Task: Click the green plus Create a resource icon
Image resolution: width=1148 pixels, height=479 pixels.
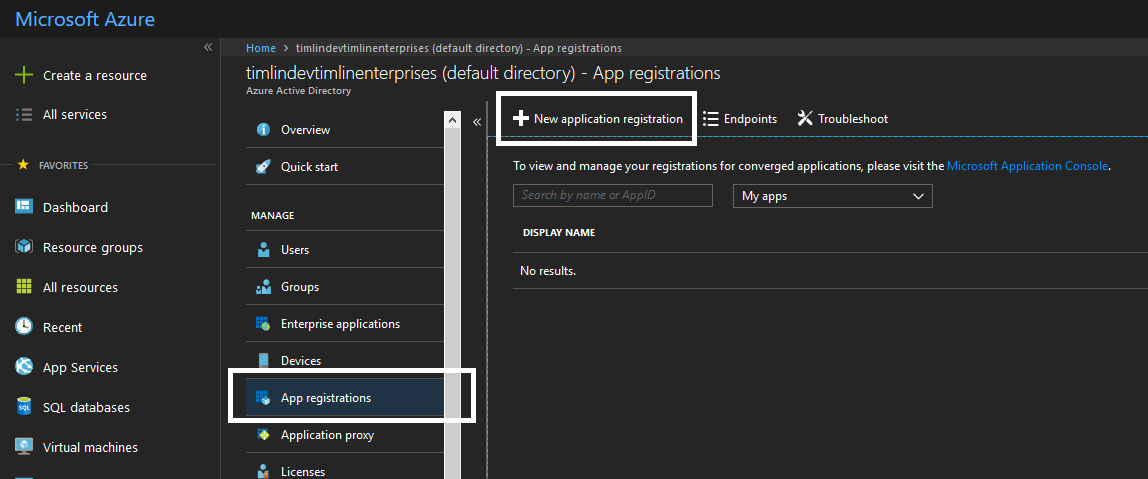Action: tap(24, 75)
